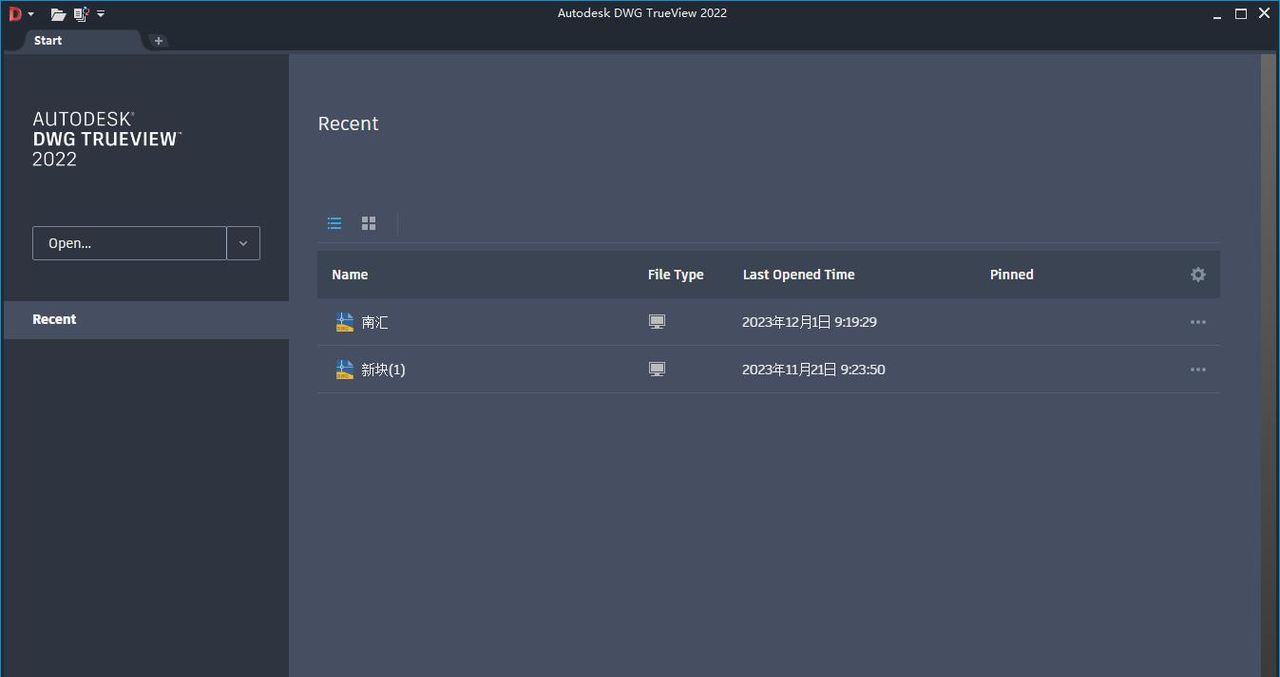Expand the Open button dropdown arrow
Screen dimensions: 1280x677
coord(243,243)
